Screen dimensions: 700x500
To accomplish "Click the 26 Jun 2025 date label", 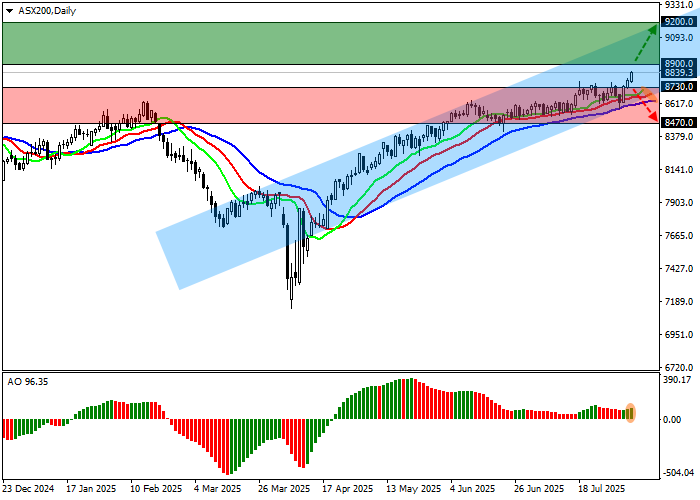I will click(x=539, y=489).
